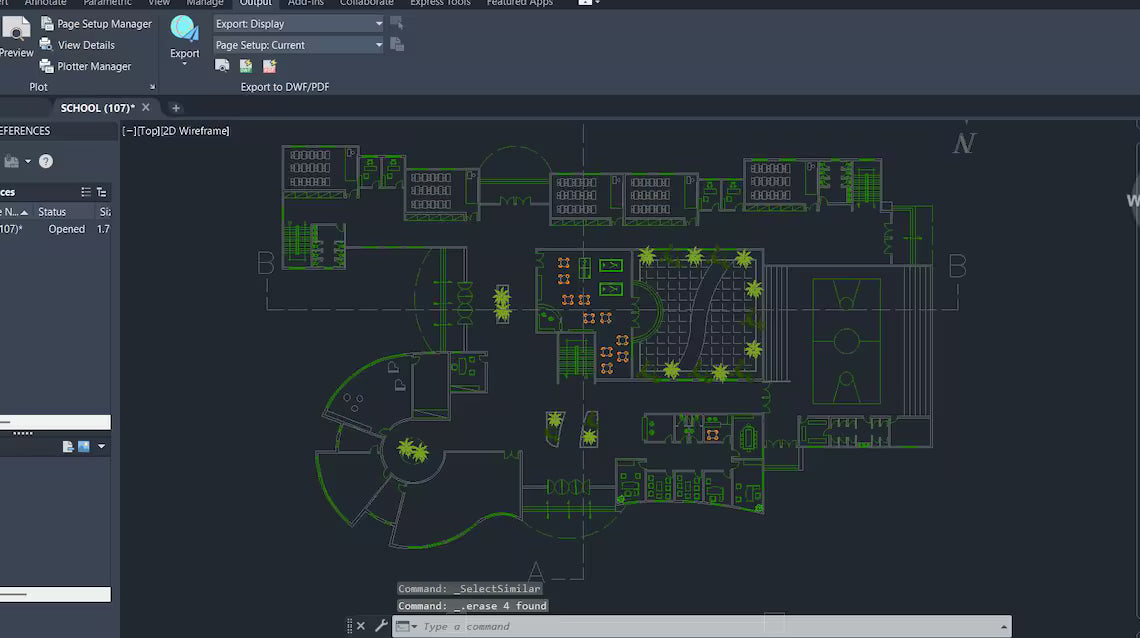Expand command history with up arrow

1003,626
